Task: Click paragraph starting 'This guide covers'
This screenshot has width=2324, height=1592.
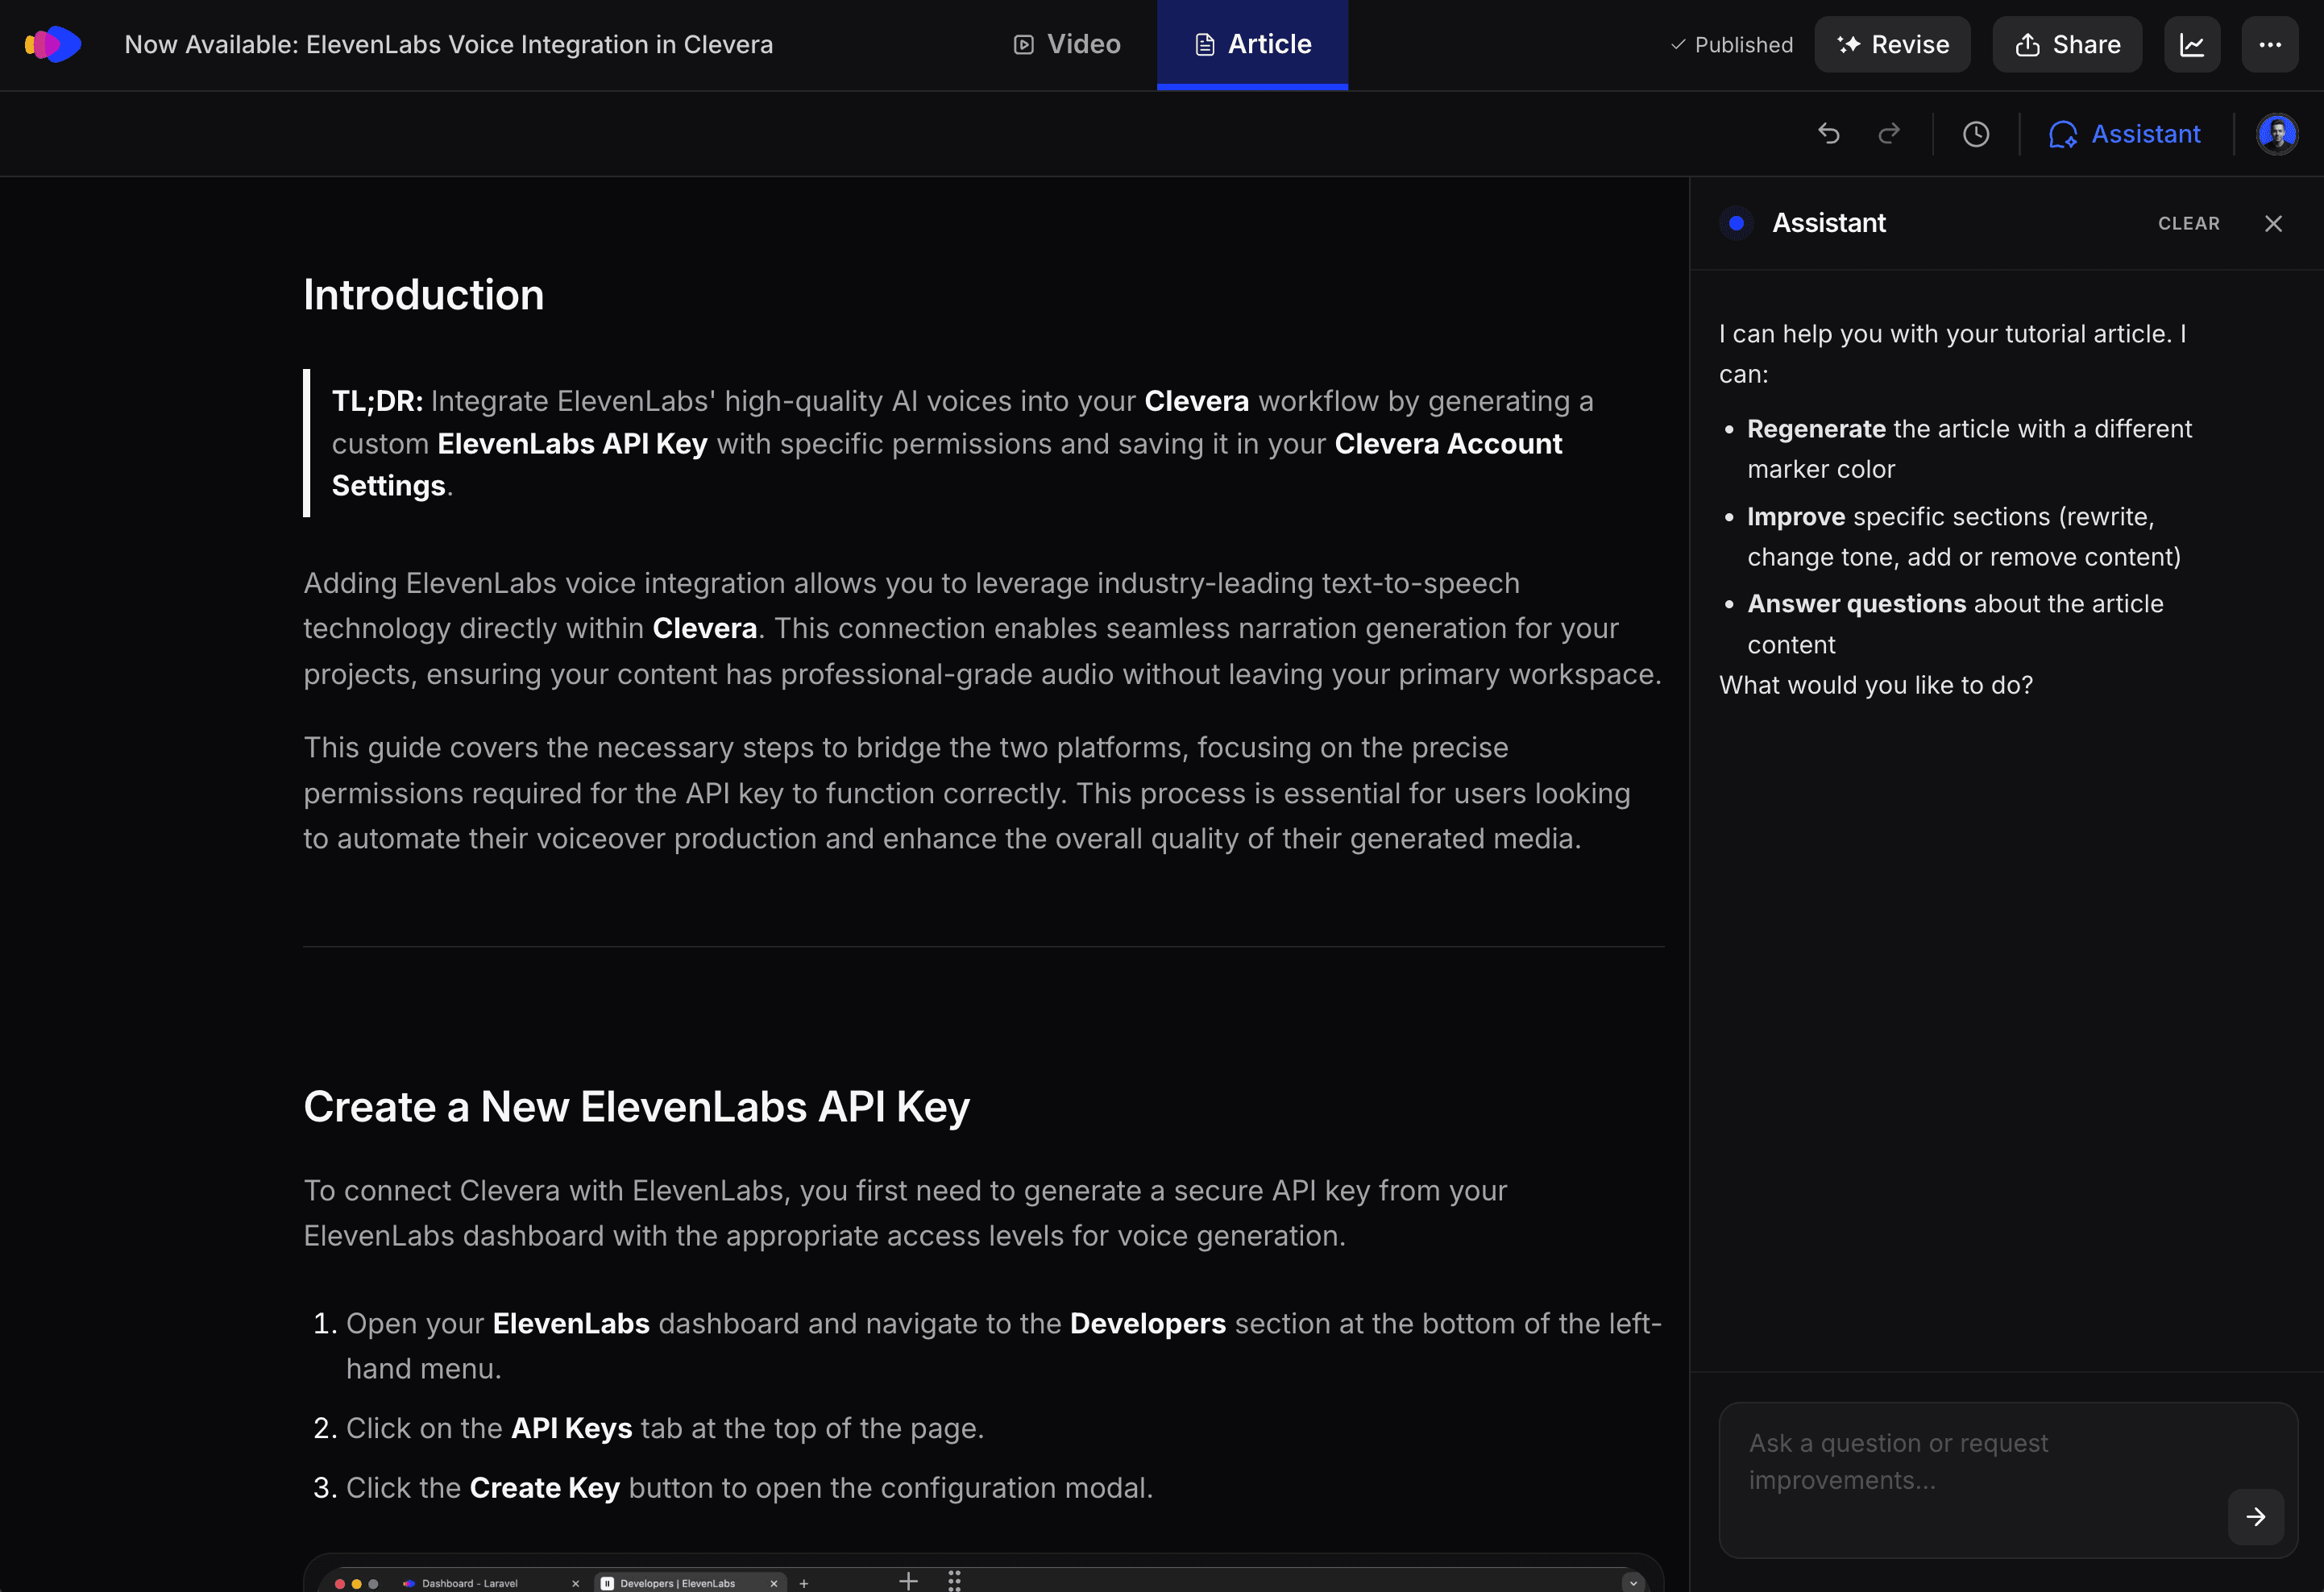Action: 967,793
